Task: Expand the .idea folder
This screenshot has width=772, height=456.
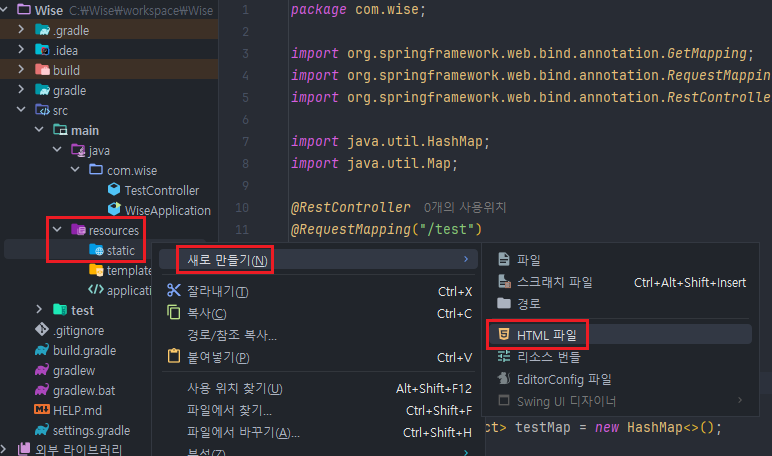Action: tap(21, 49)
